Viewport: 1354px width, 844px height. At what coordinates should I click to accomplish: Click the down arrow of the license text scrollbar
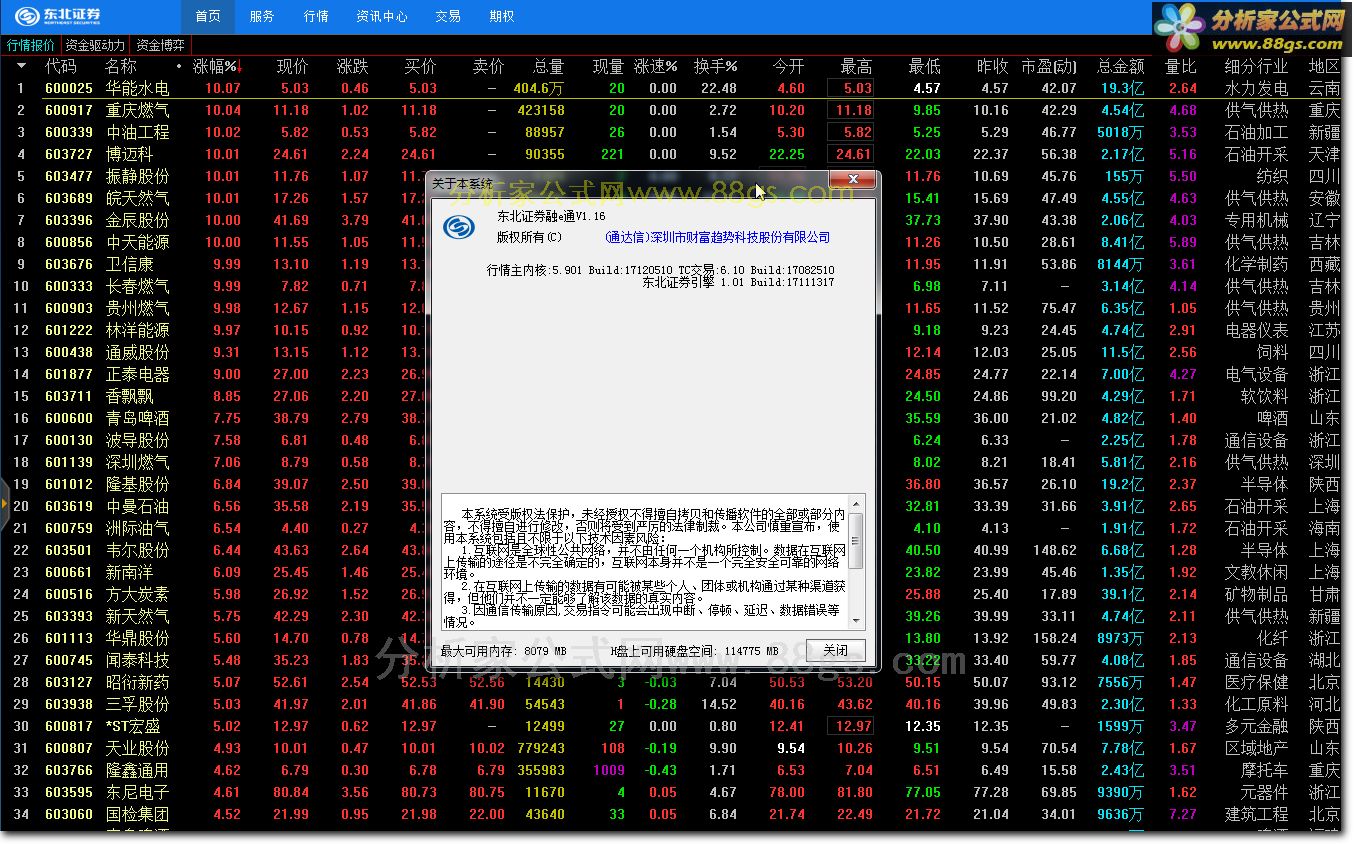coord(855,620)
